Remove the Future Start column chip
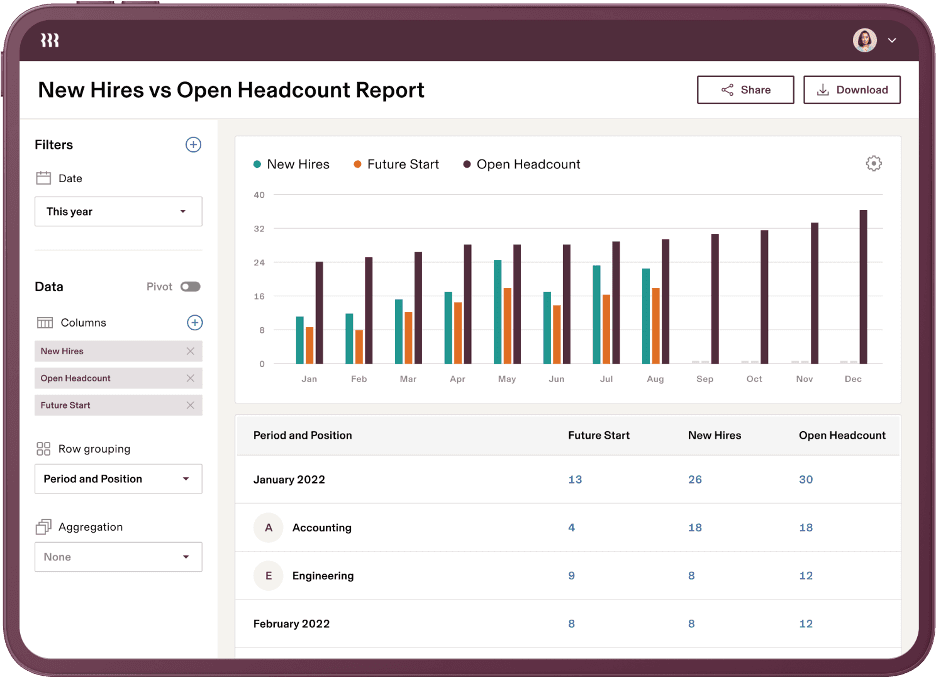This screenshot has height=678, width=936. (190, 405)
